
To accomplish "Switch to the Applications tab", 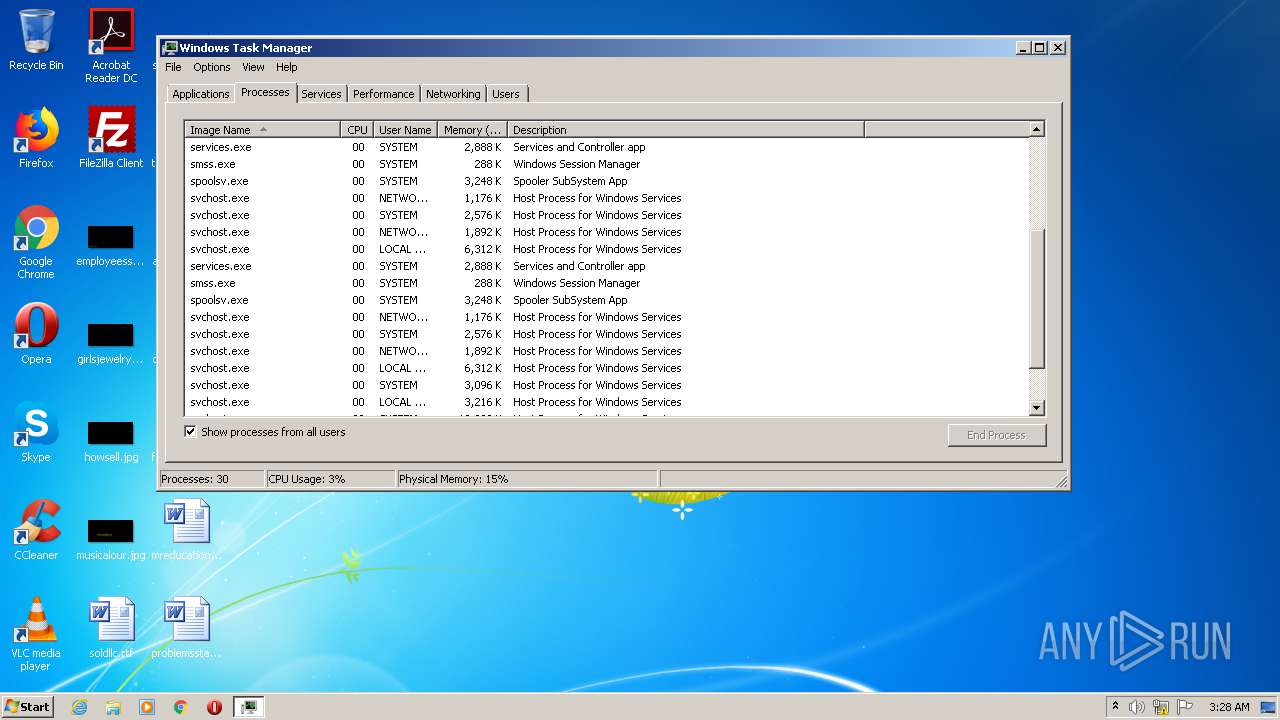I will coord(201,94).
